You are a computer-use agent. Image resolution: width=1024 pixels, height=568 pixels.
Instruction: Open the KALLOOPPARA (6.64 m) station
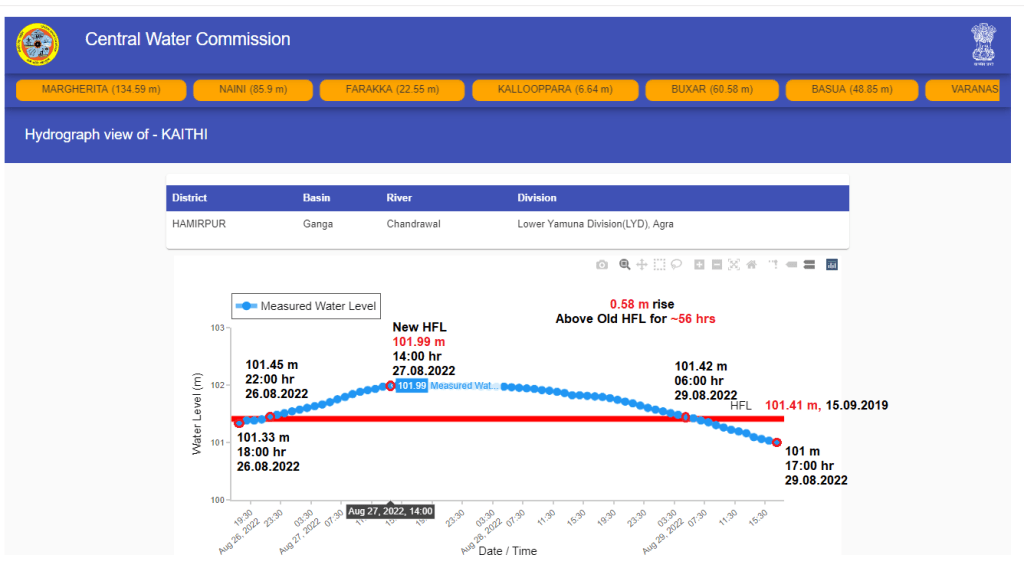[x=555, y=90]
